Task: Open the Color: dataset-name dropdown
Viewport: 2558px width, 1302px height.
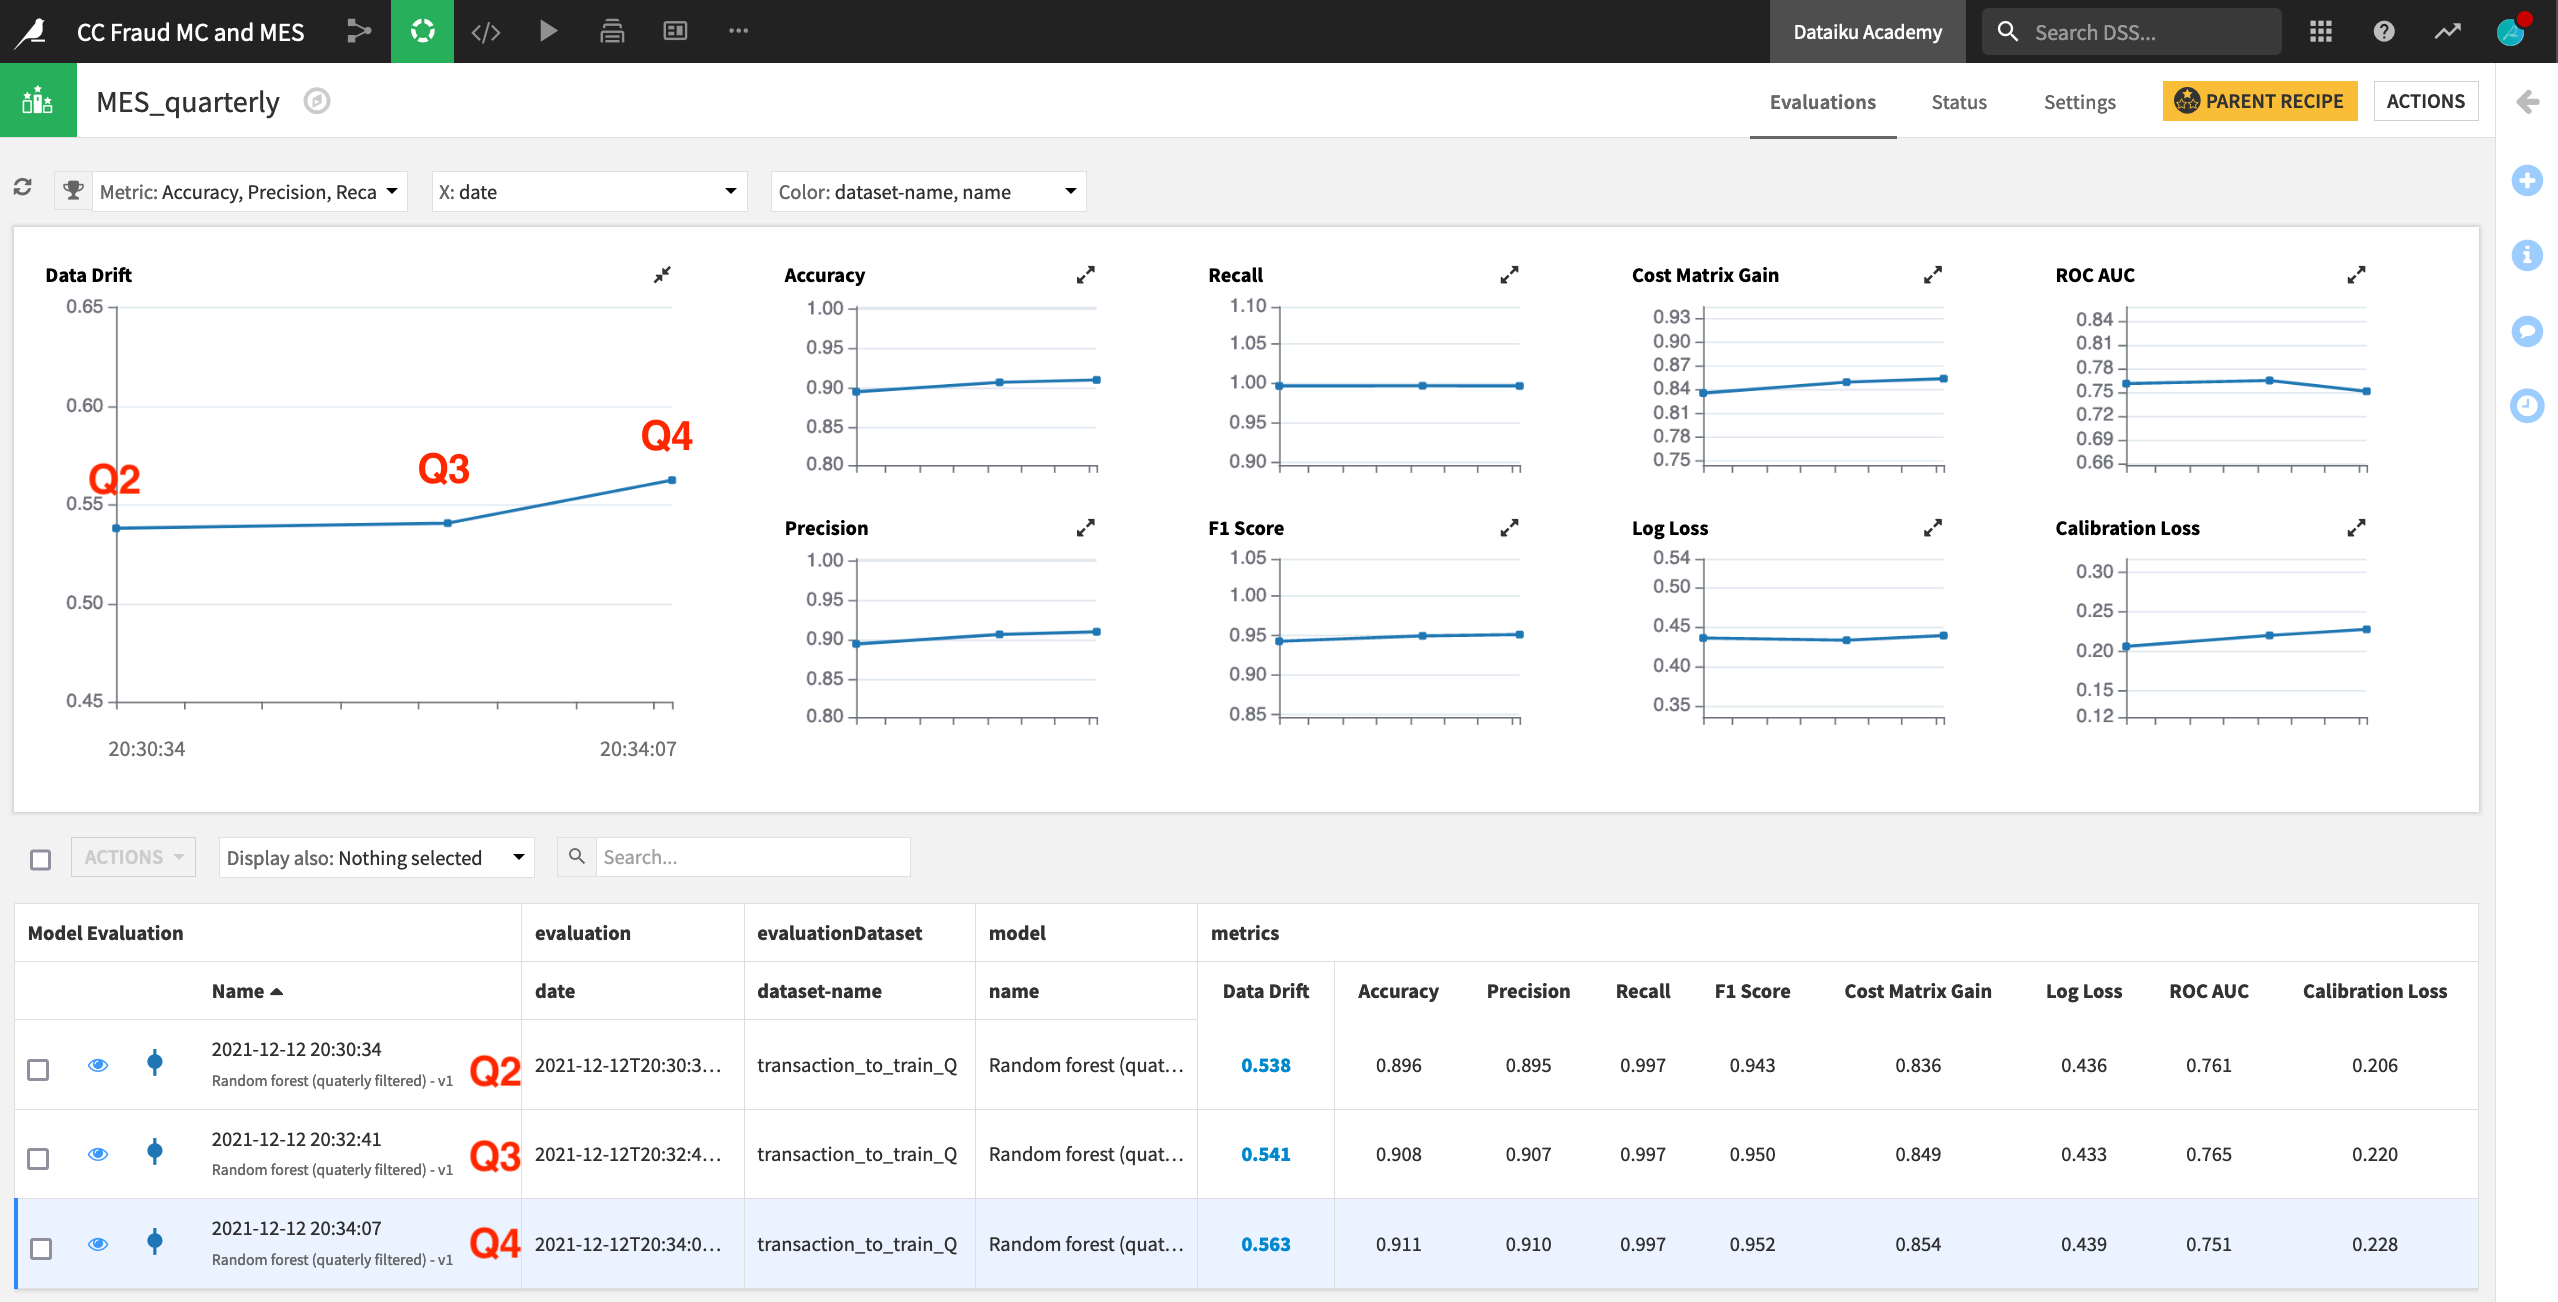Action: click(927, 191)
